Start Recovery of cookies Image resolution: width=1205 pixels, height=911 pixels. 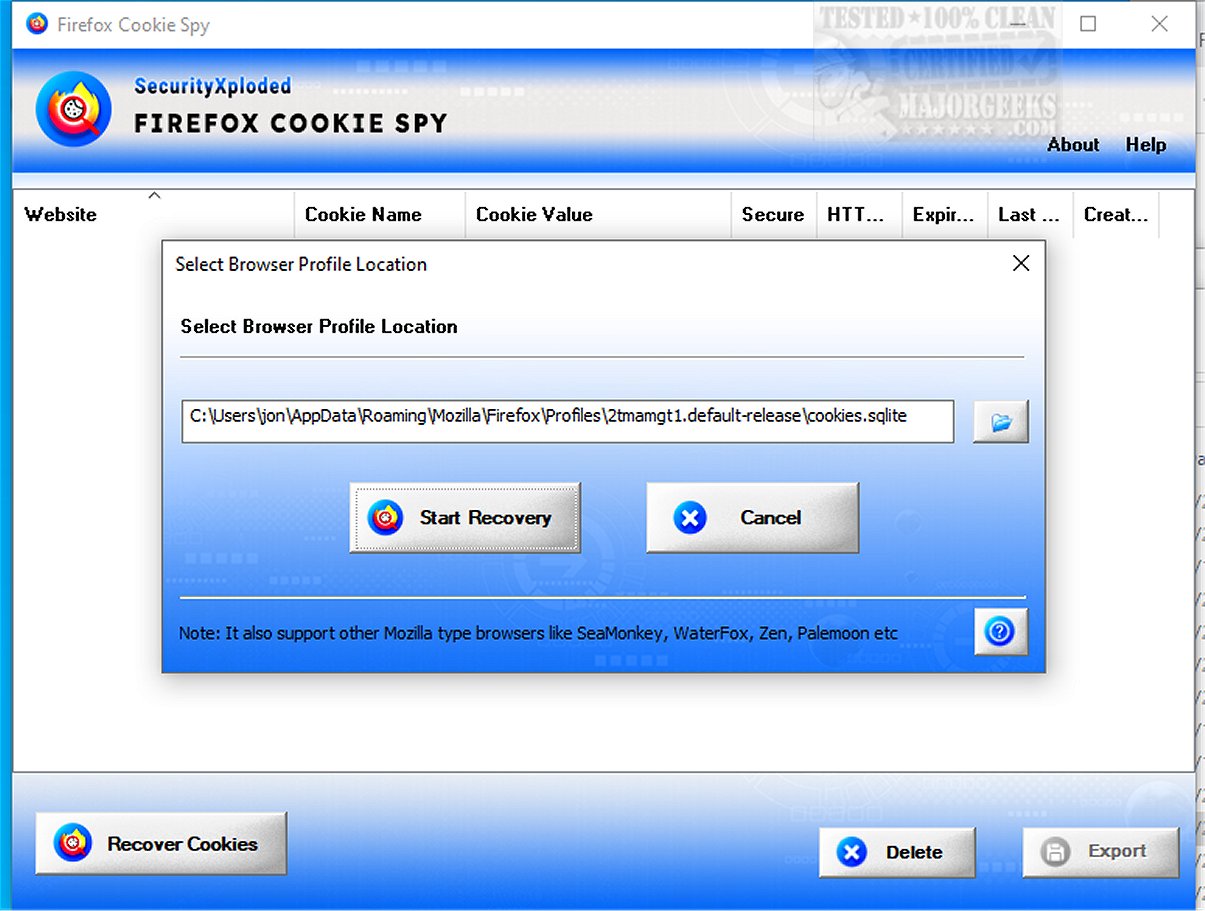pos(465,518)
